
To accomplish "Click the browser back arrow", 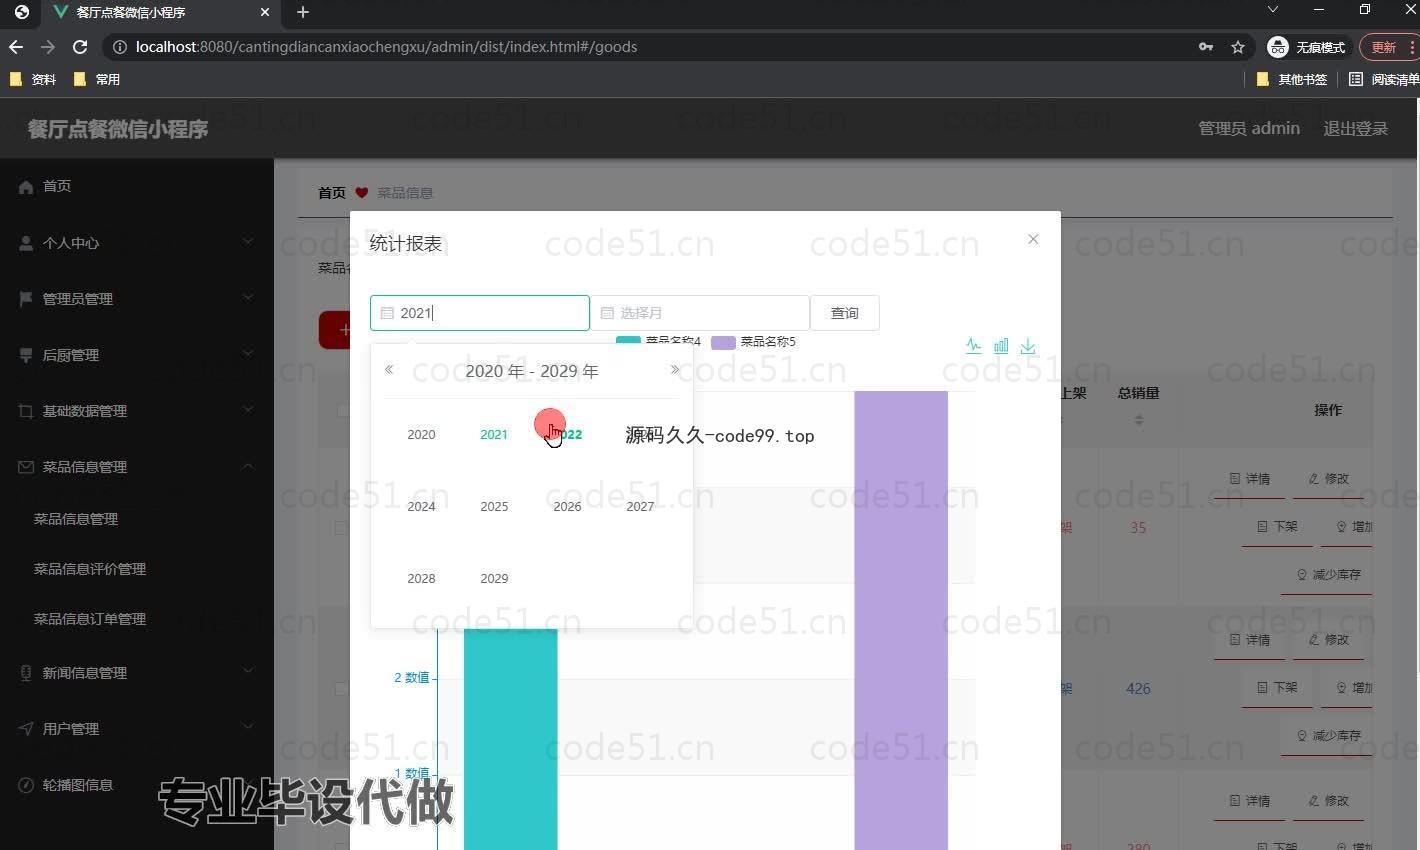I will (x=16, y=47).
